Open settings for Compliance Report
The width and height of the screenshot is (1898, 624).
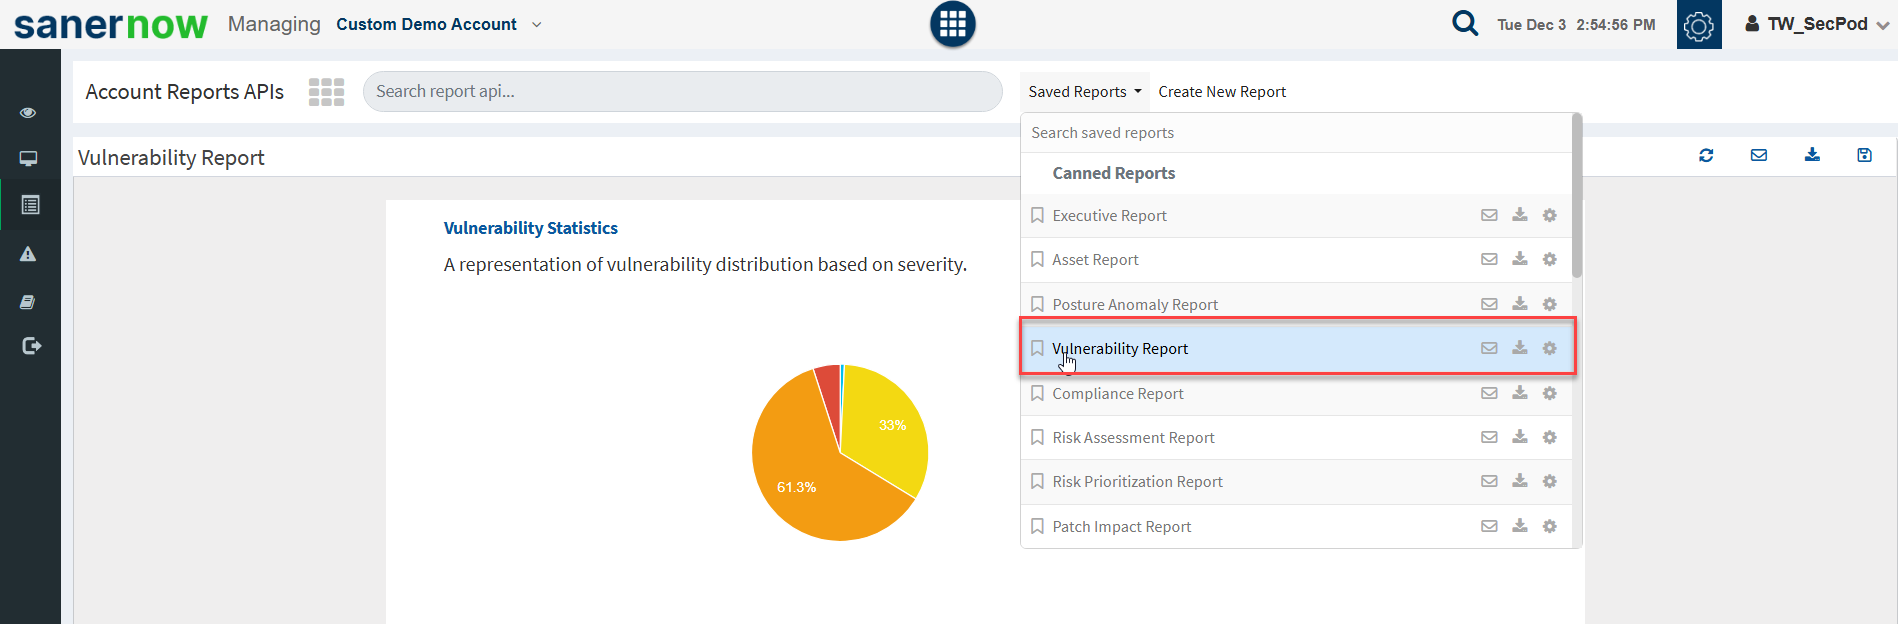[x=1549, y=393]
